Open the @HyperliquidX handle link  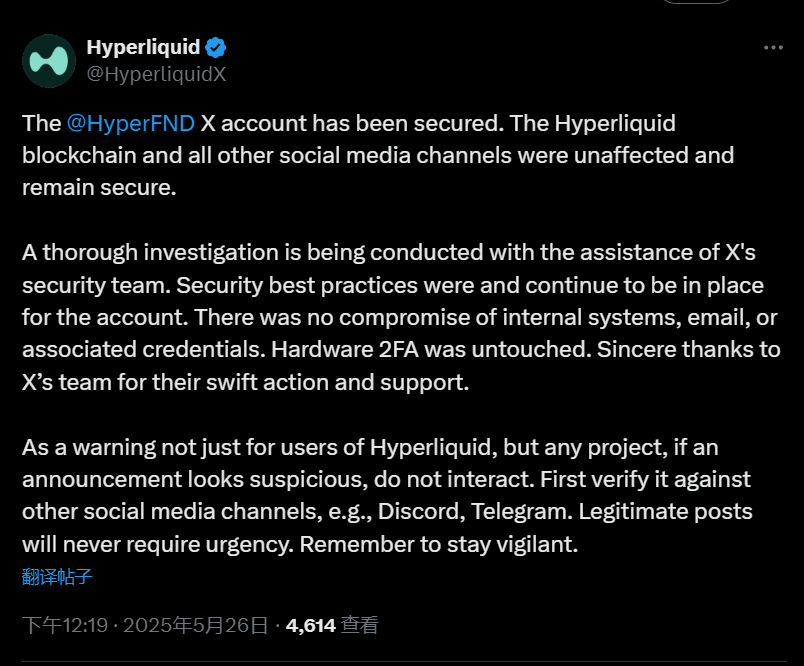click(x=156, y=74)
